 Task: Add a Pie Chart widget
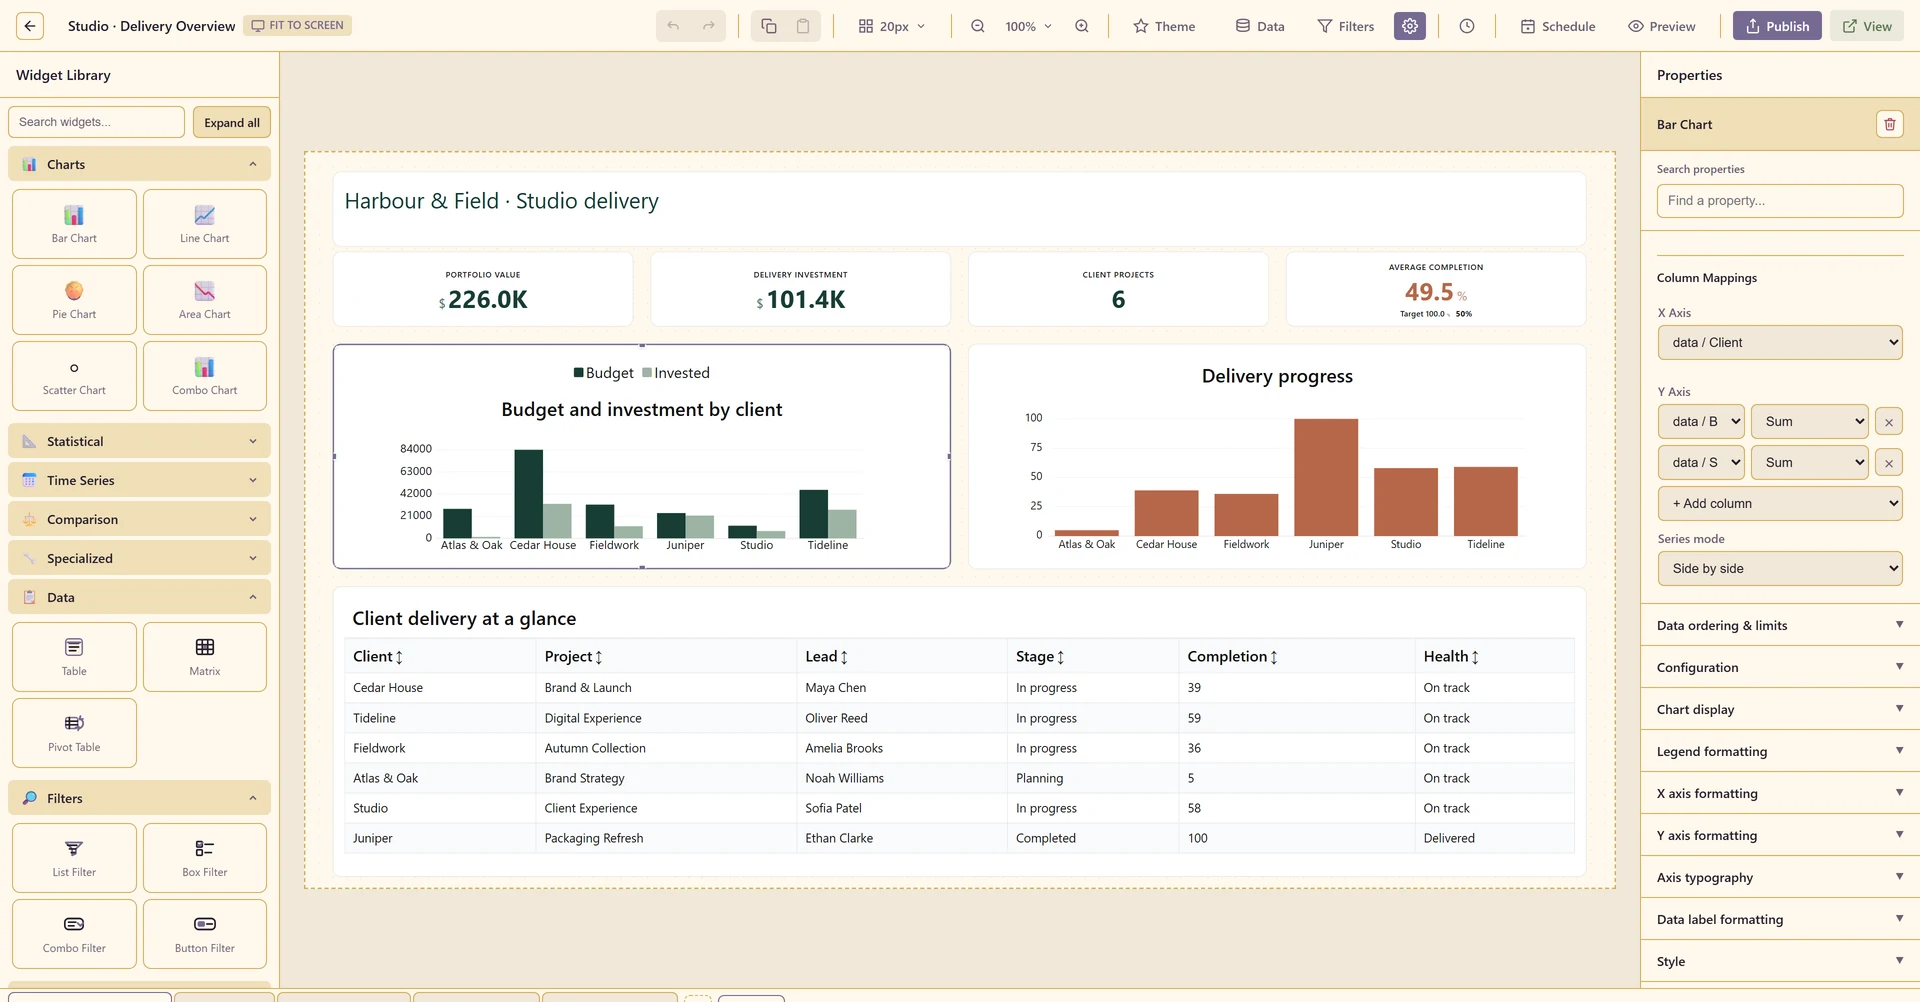pos(74,300)
